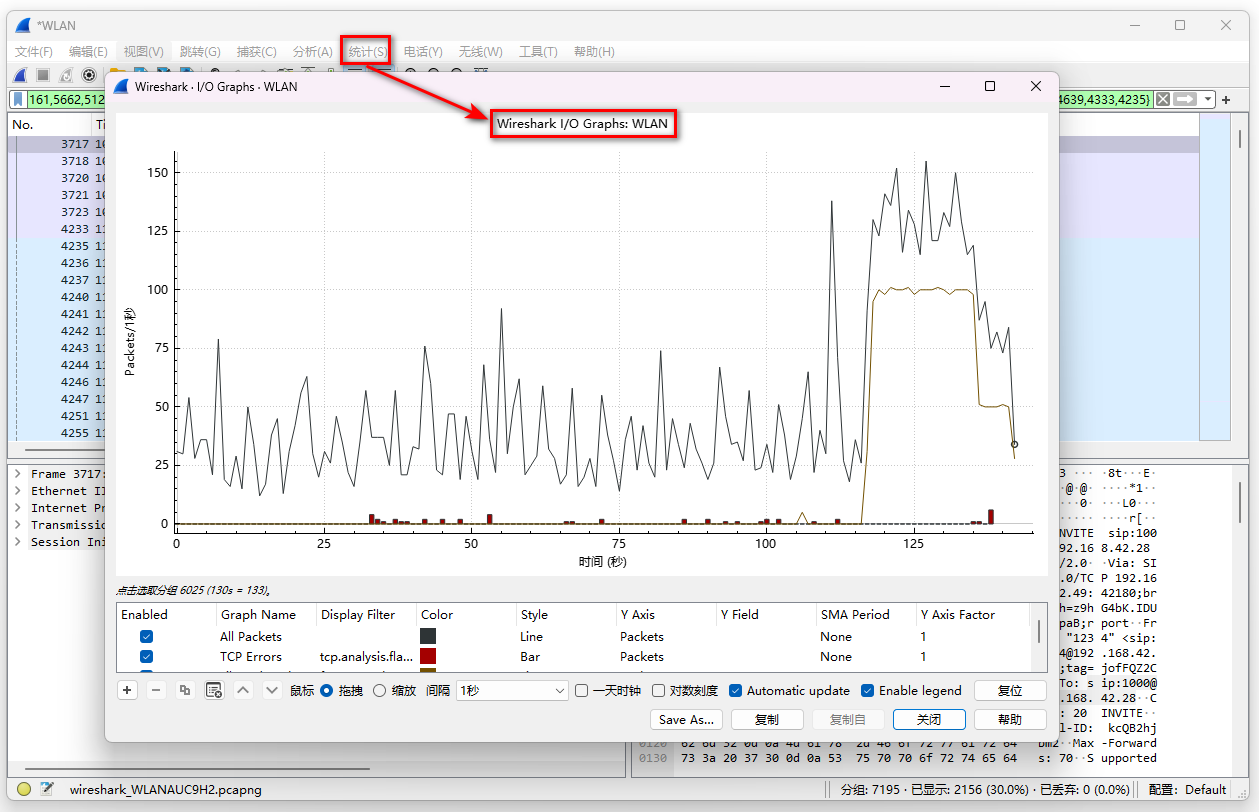Open the filter bookmark icon
1259x812 pixels.
point(19,99)
